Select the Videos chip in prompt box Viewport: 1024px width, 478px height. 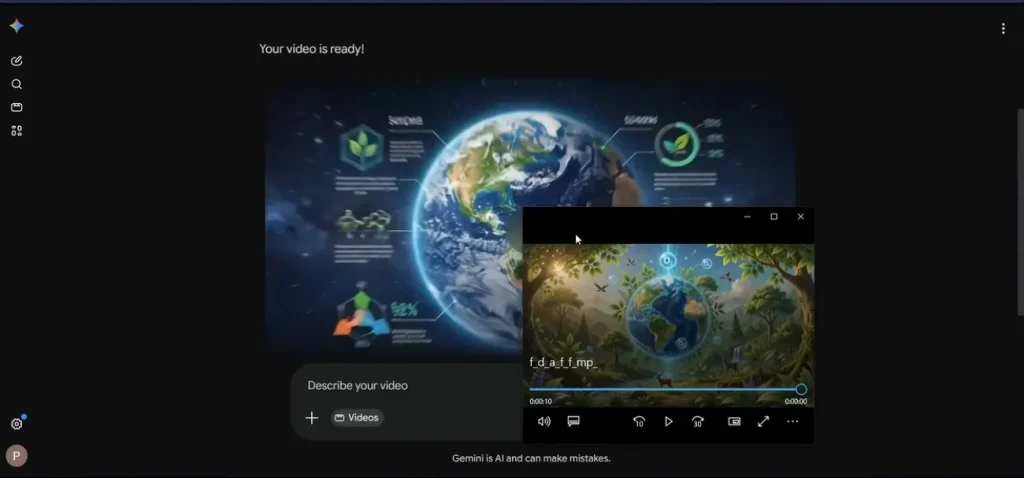click(x=357, y=418)
